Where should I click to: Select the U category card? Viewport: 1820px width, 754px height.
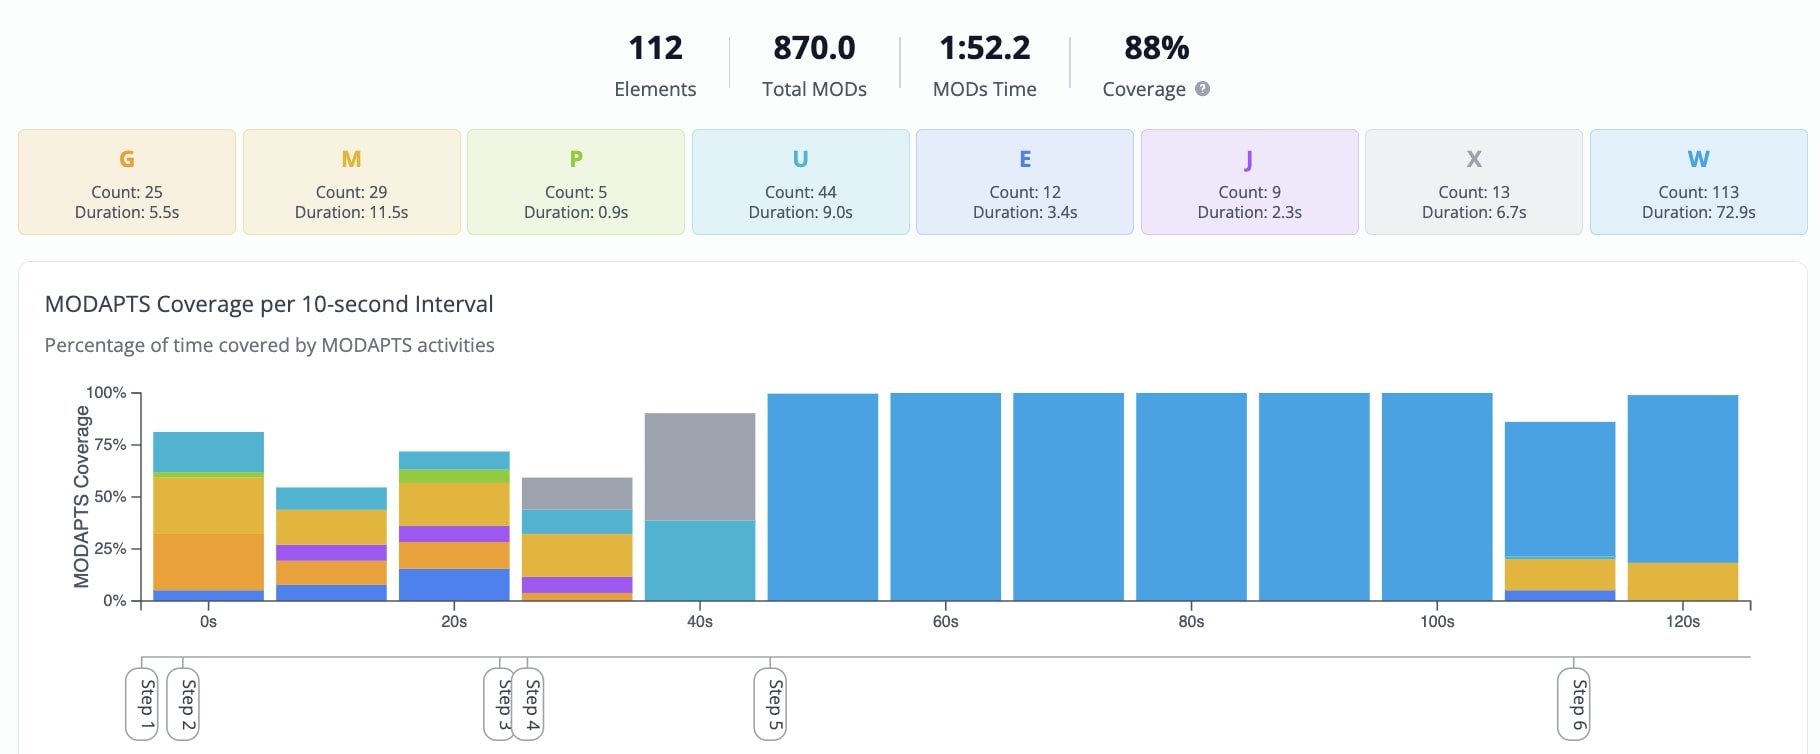[x=800, y=182]
